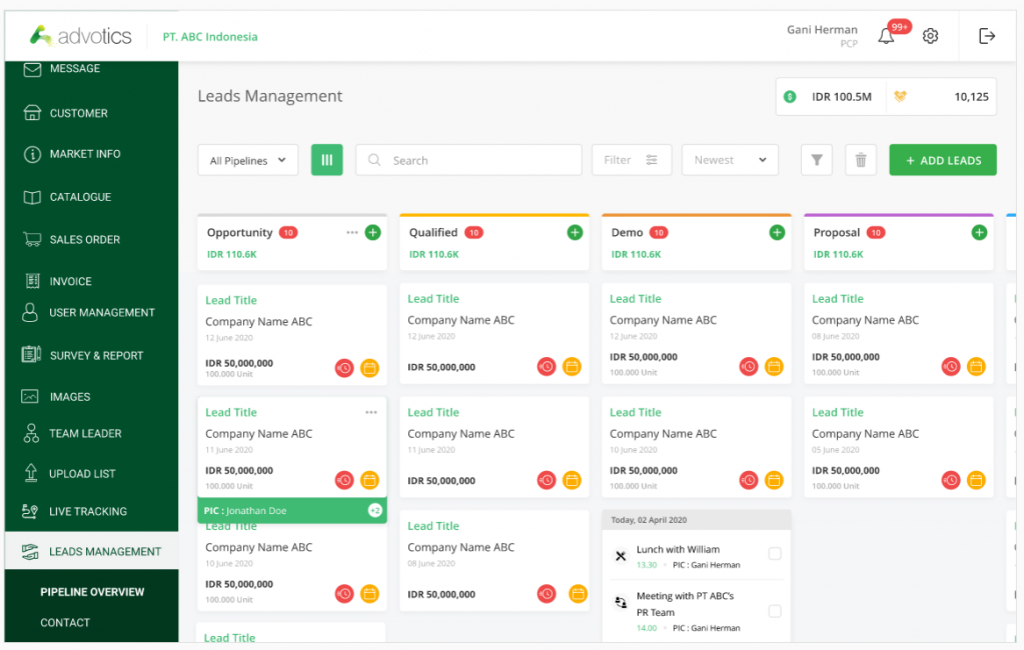Viewport: 1024px width, 650px height.
Task: Click the funnel filter icon button
Action: (816, 160)
